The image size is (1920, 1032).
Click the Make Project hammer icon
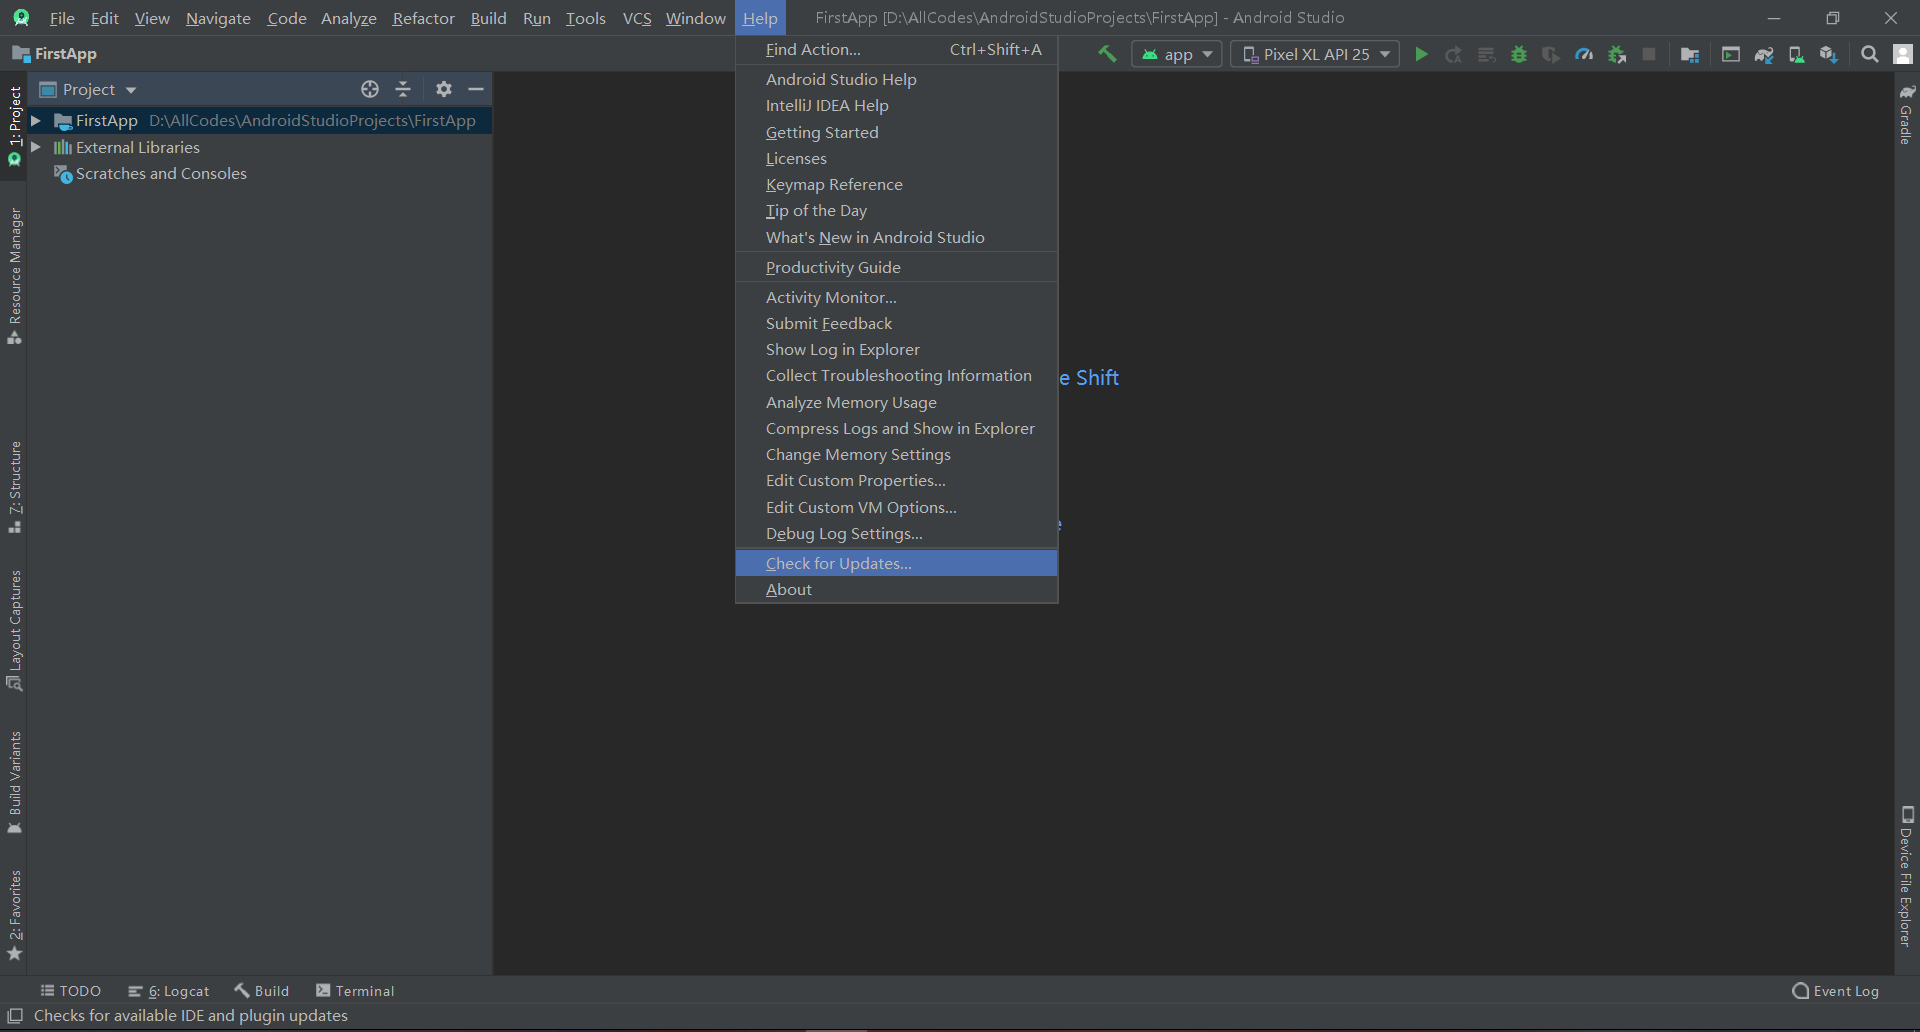tap(1107, 54)
